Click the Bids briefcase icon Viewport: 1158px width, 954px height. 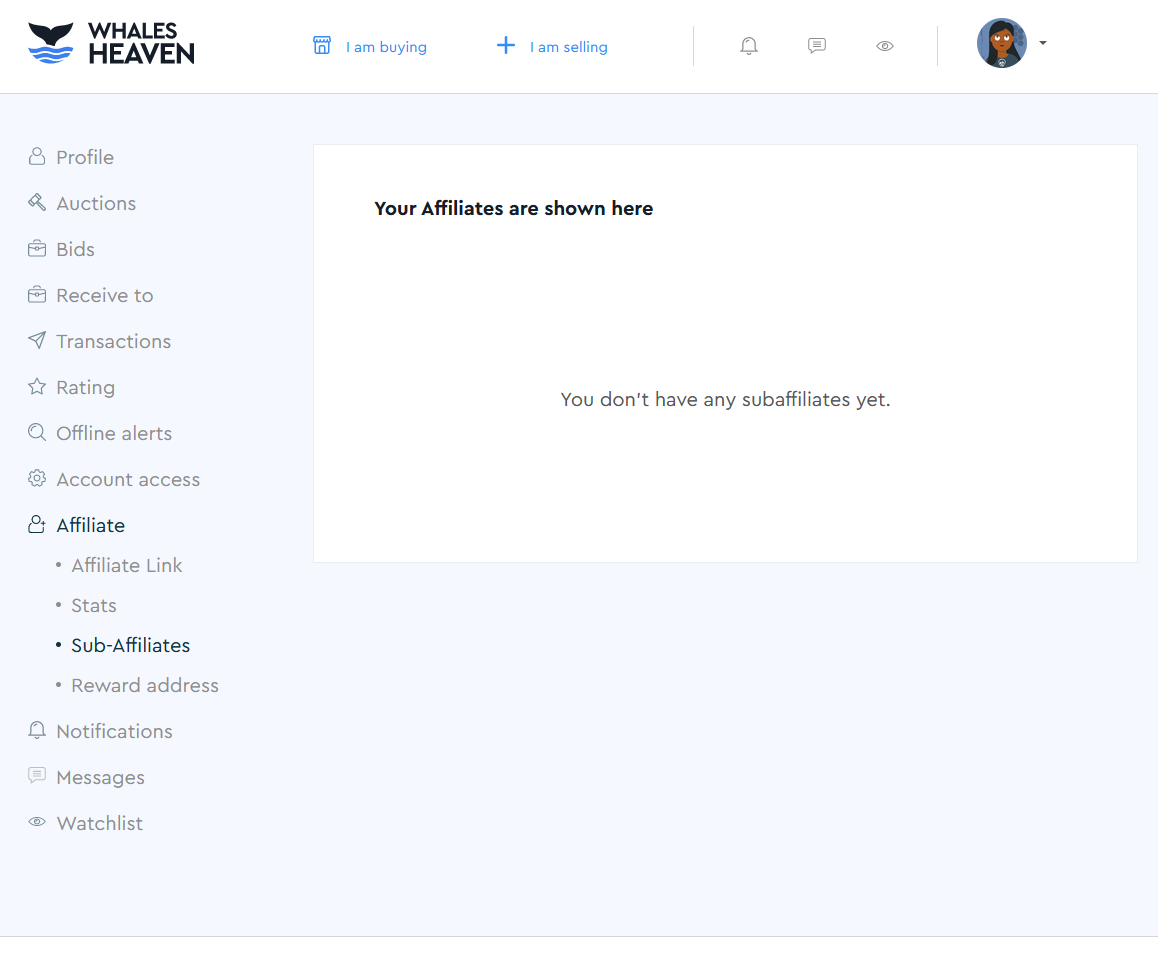pos(37,249)
